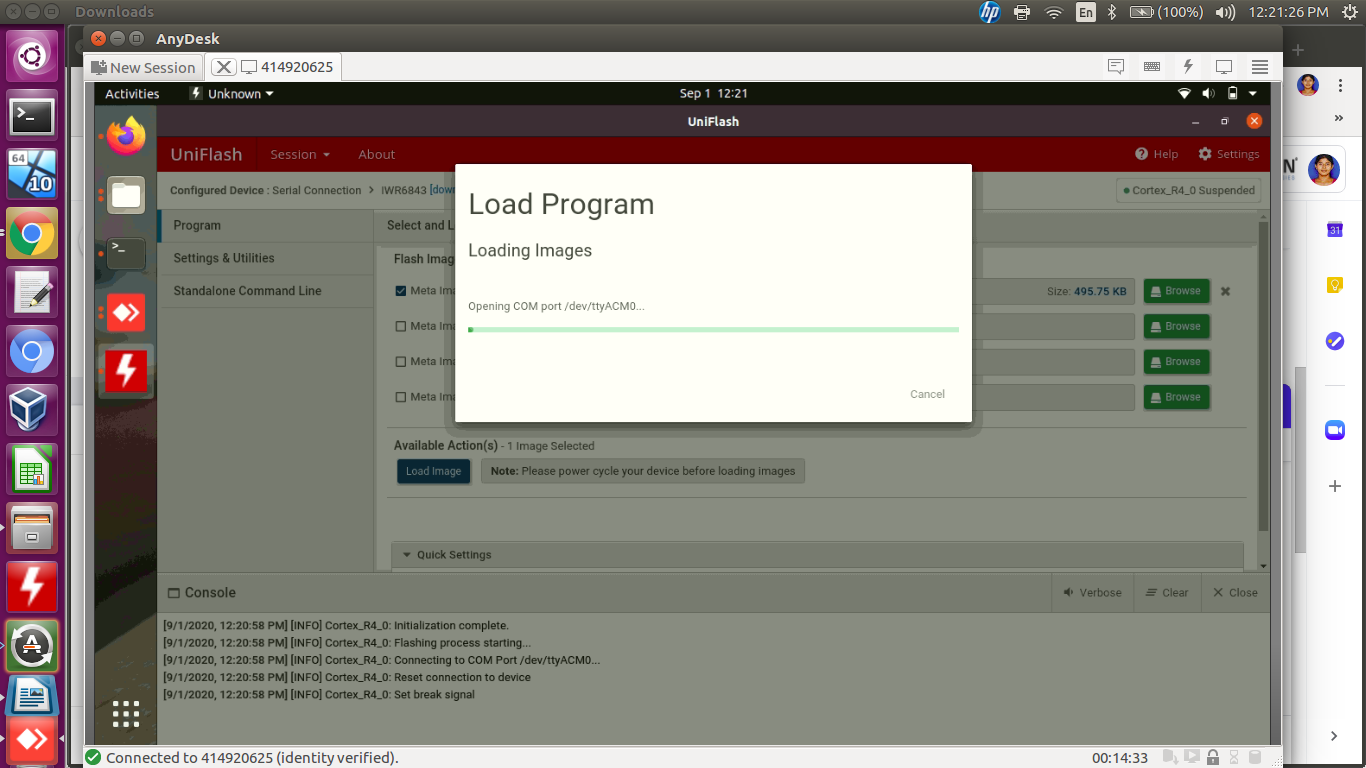
Task: Click the Load Image button
Action: click(x=433, y=471)
